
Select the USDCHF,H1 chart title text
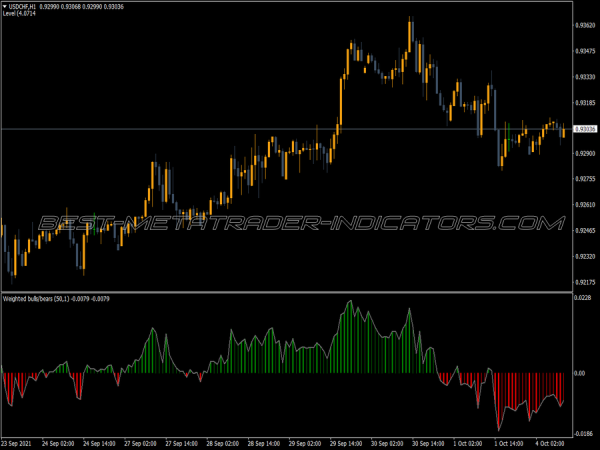click(22, 7)
